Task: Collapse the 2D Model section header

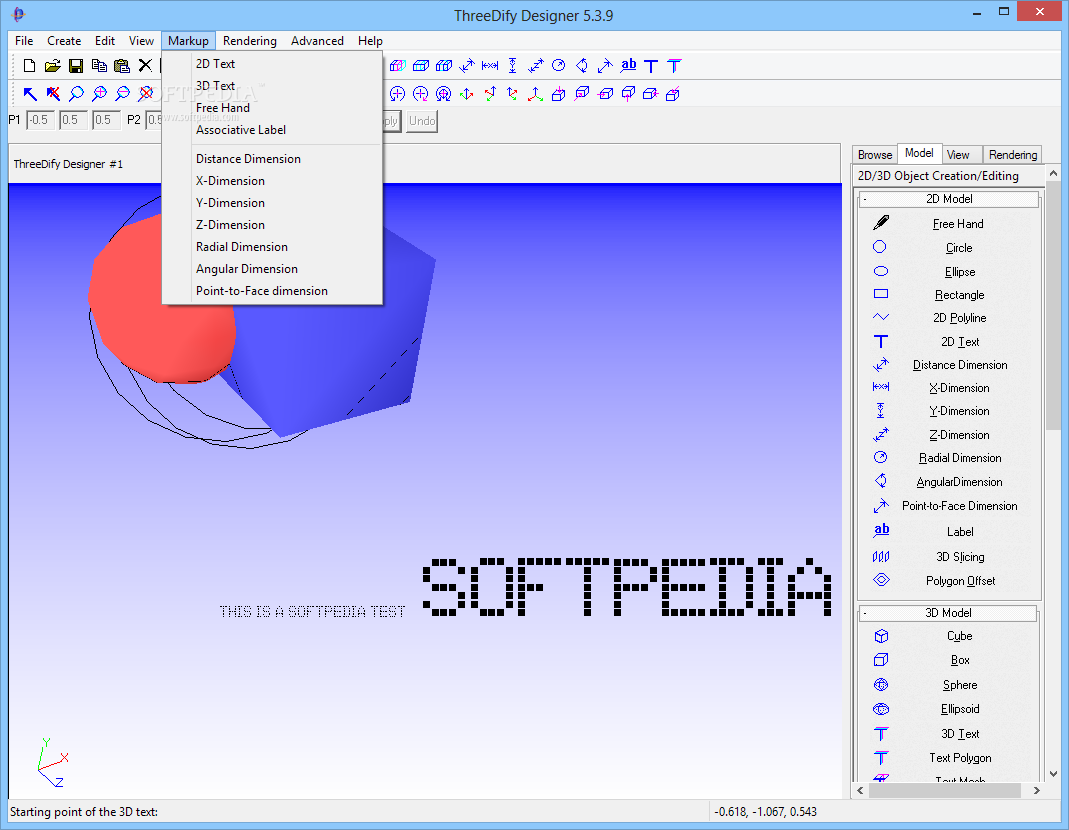Action: pos(949,198)
